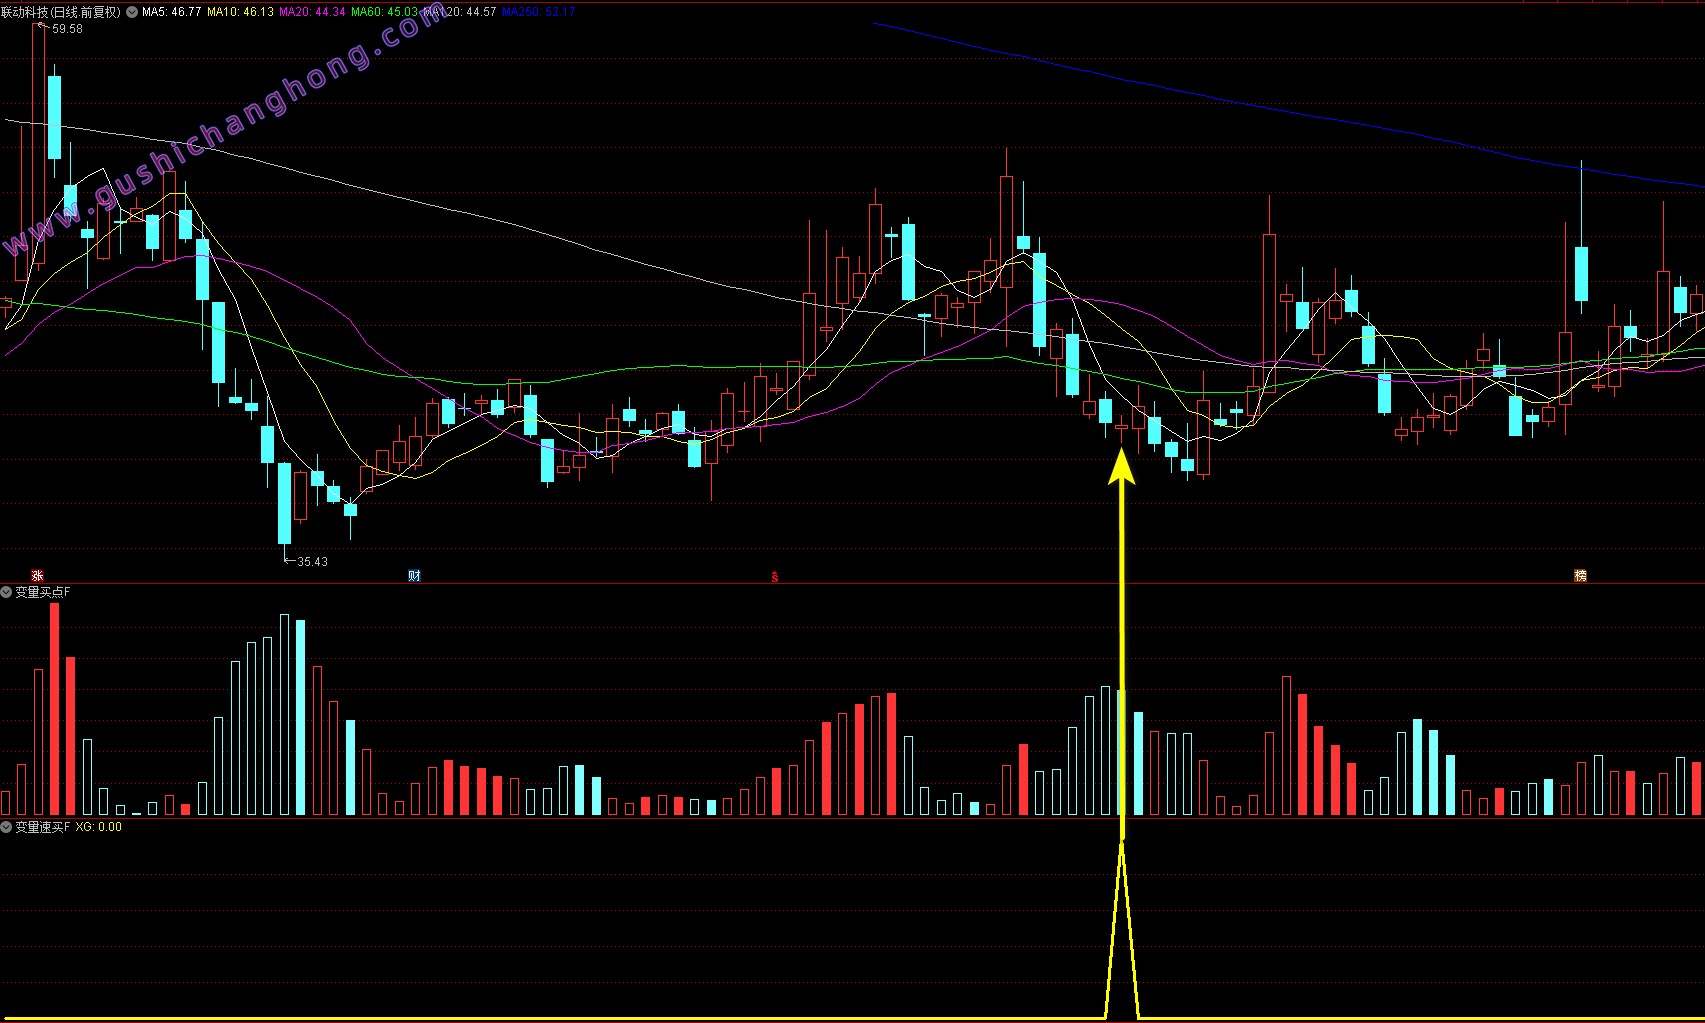
Task: Click the MA5: 46.77 label
Action: point(171,12)
